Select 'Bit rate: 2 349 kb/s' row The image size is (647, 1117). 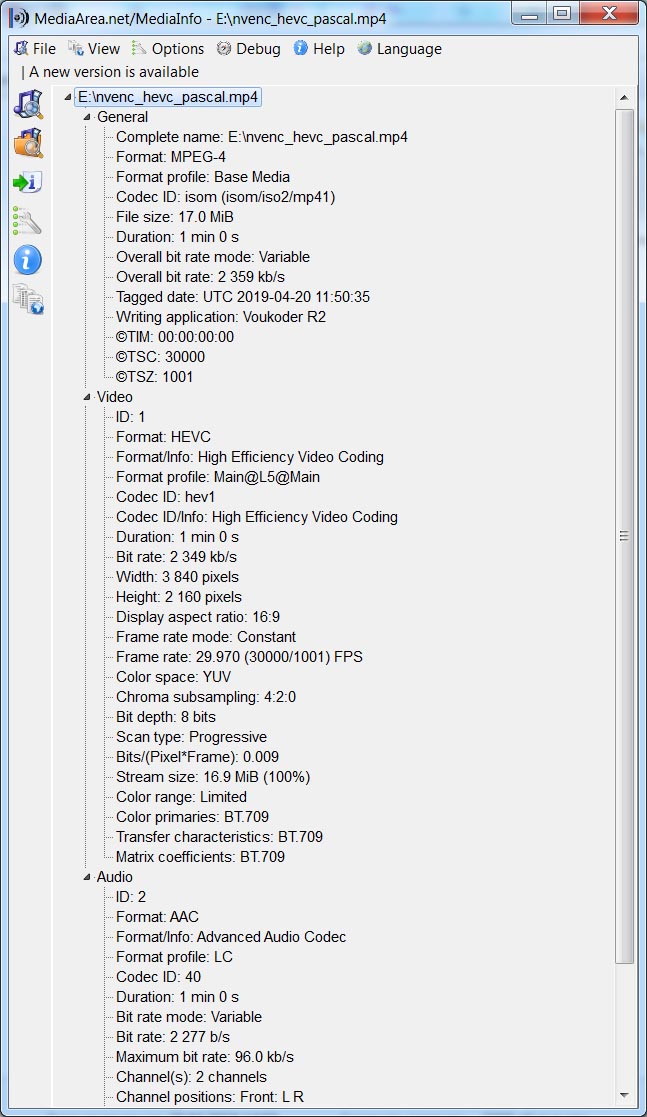tap(176, 556)
